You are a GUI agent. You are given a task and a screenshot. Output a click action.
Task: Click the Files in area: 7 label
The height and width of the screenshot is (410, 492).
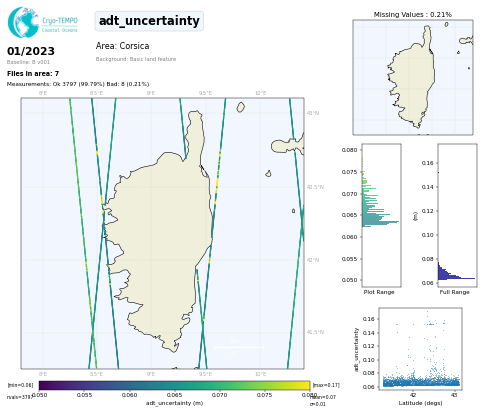(33, 74)
